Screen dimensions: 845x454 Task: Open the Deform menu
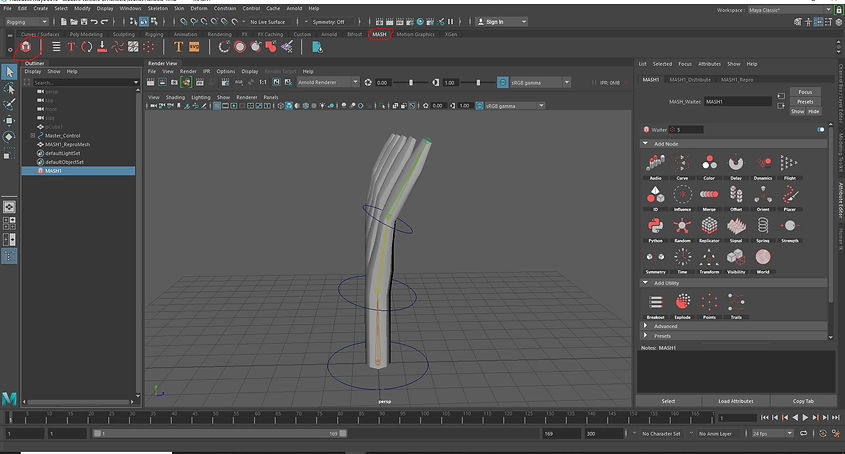pyautogui.click(x=199, y=9)
